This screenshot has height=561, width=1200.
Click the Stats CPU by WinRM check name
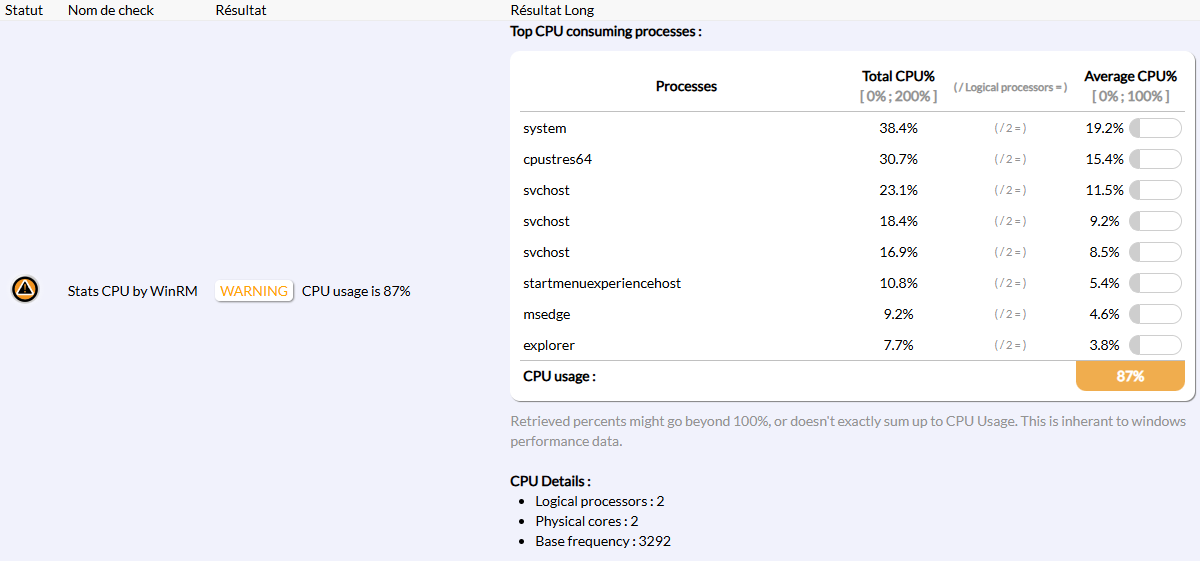click(132, 291)
